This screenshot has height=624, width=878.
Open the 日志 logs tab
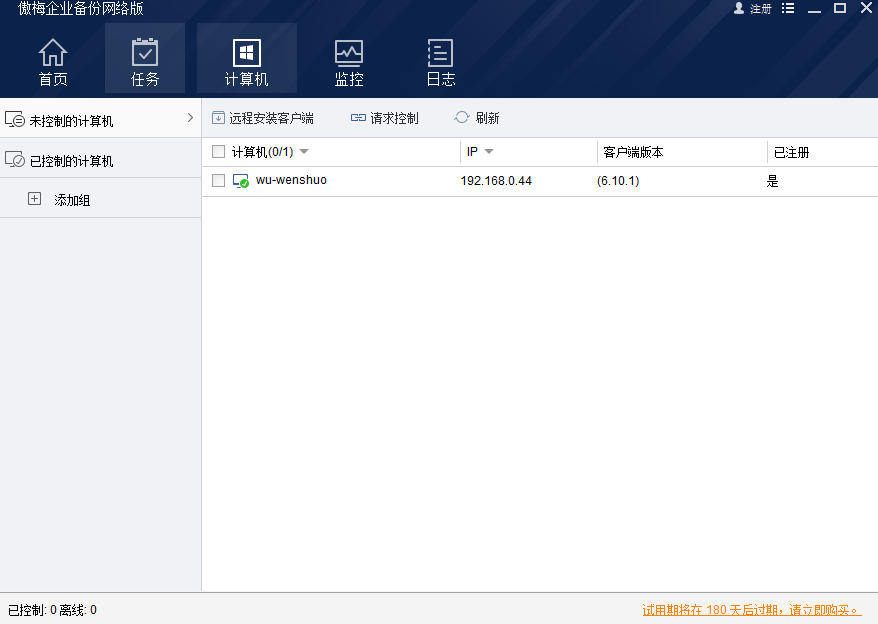[x=441, y=62]
